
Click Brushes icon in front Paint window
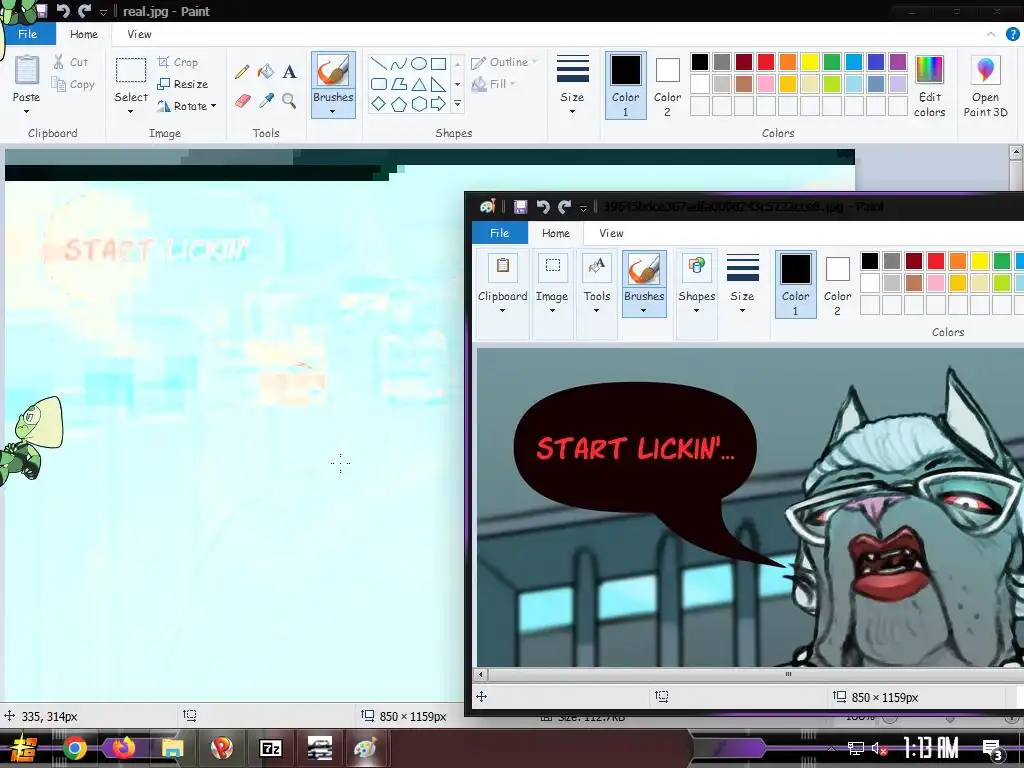[x=644, y=269]
